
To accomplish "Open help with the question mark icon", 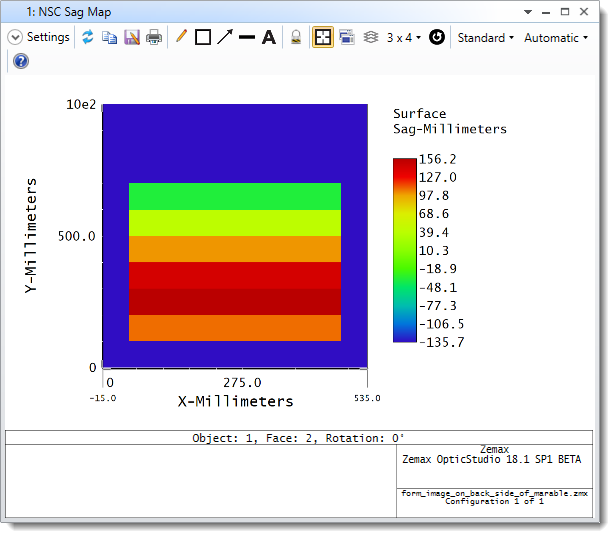I will coord(21,61).
